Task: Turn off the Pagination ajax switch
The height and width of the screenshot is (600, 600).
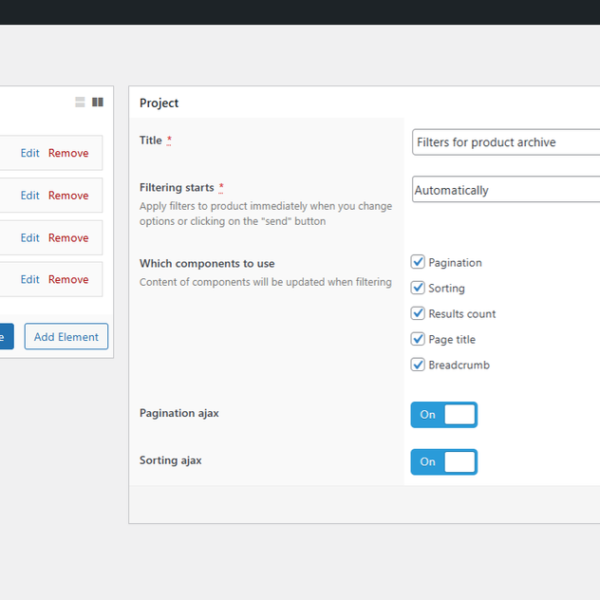Action: (x=444, y=415)
